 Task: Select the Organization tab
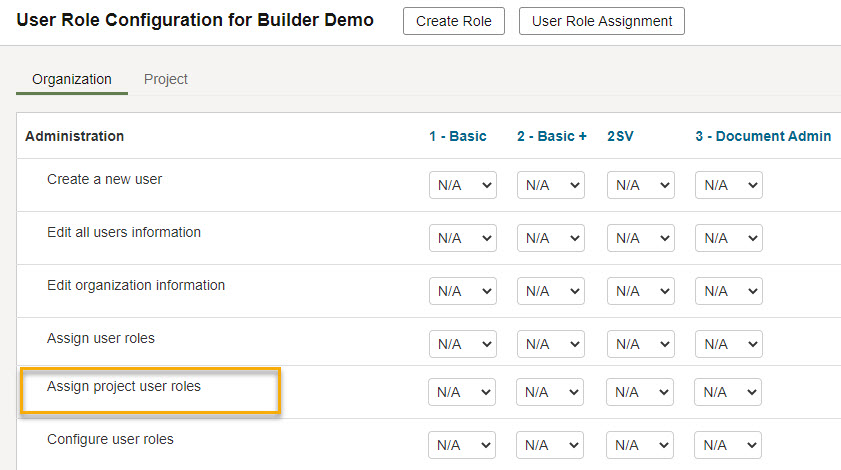point(72,79)
